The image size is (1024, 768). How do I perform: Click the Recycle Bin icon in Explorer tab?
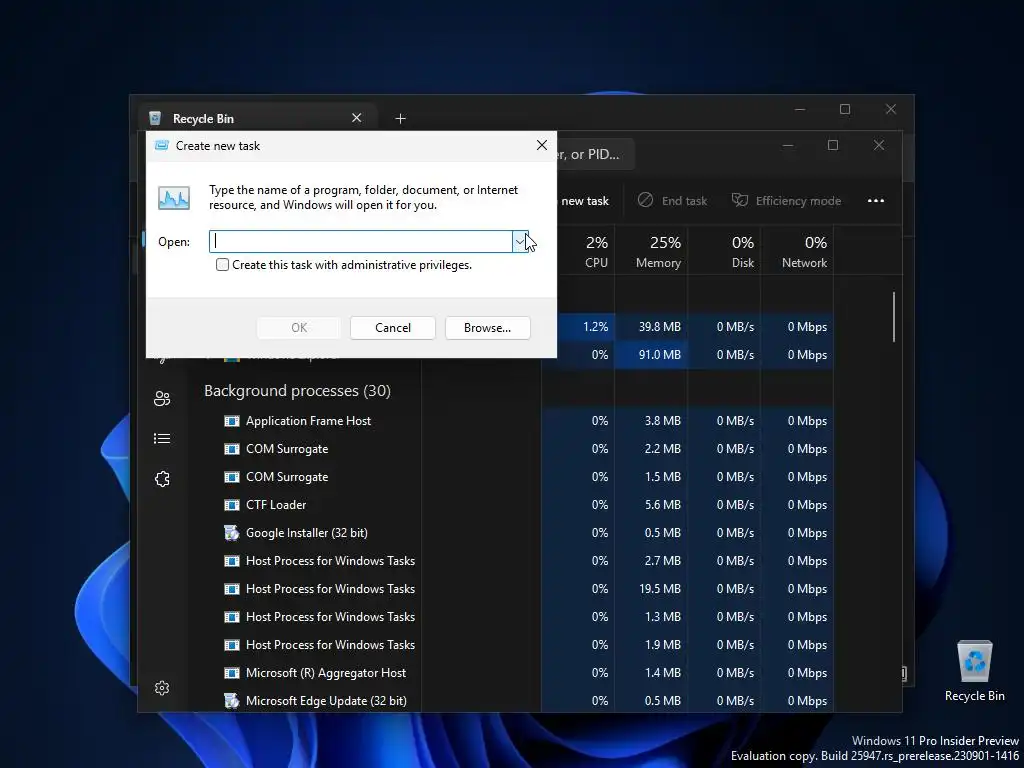pyautogui.click(x=155, y=118)
